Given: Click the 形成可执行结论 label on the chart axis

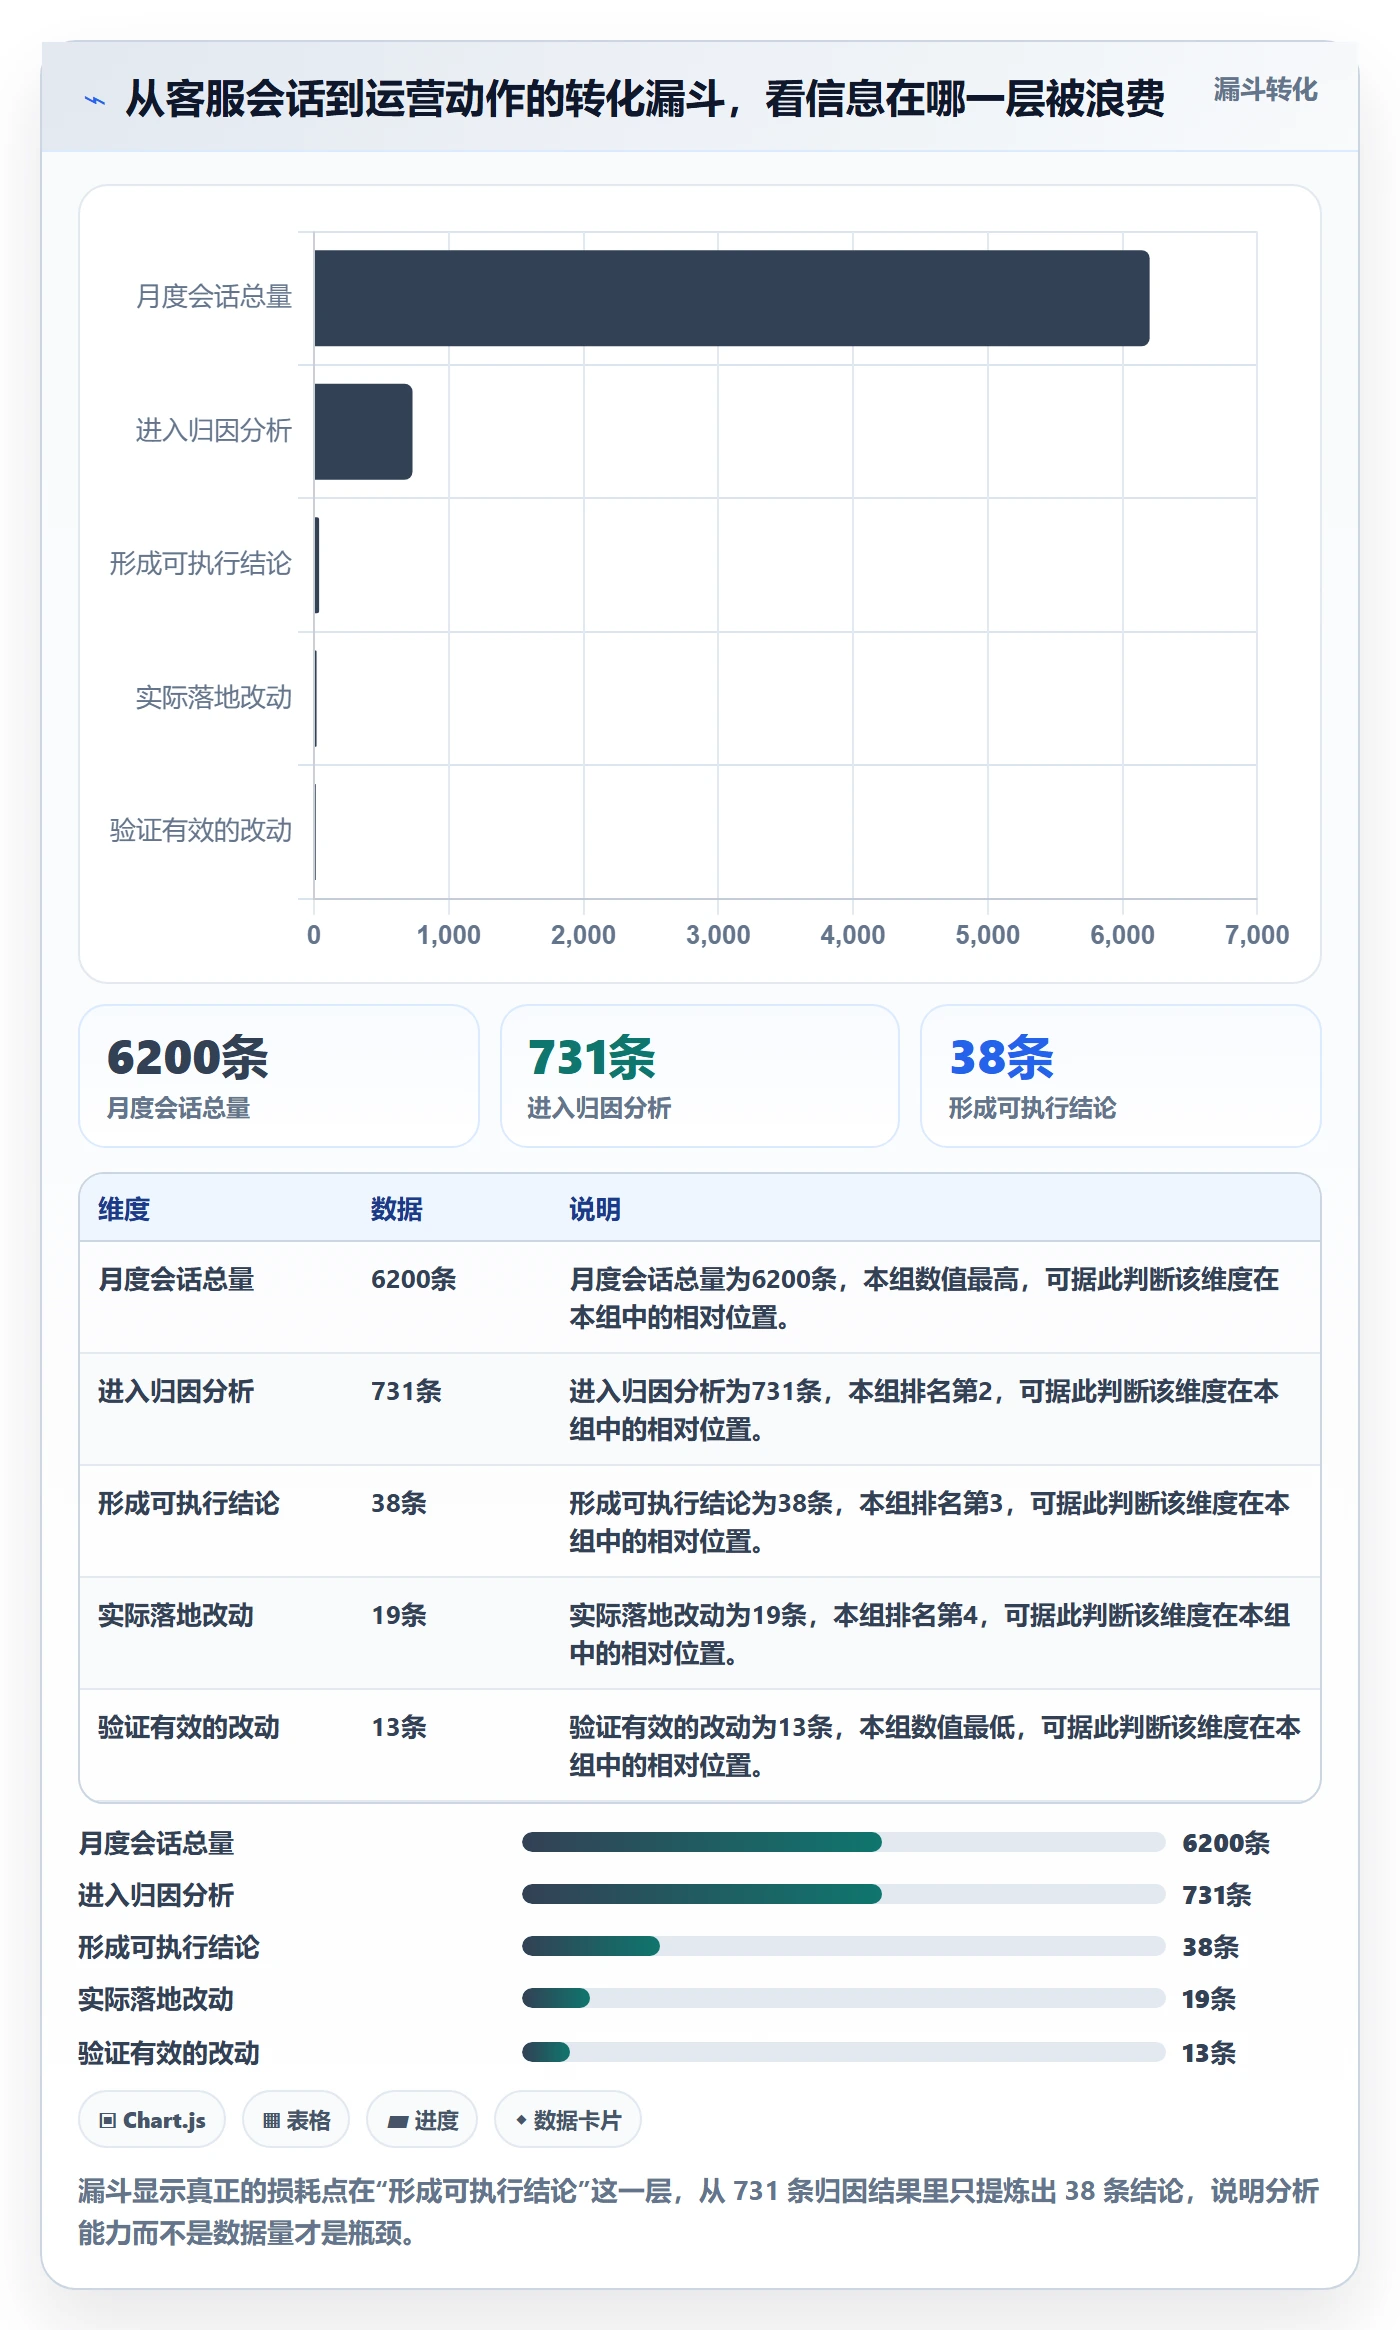Looking at the screenshot, I should [x=201, y=564].
